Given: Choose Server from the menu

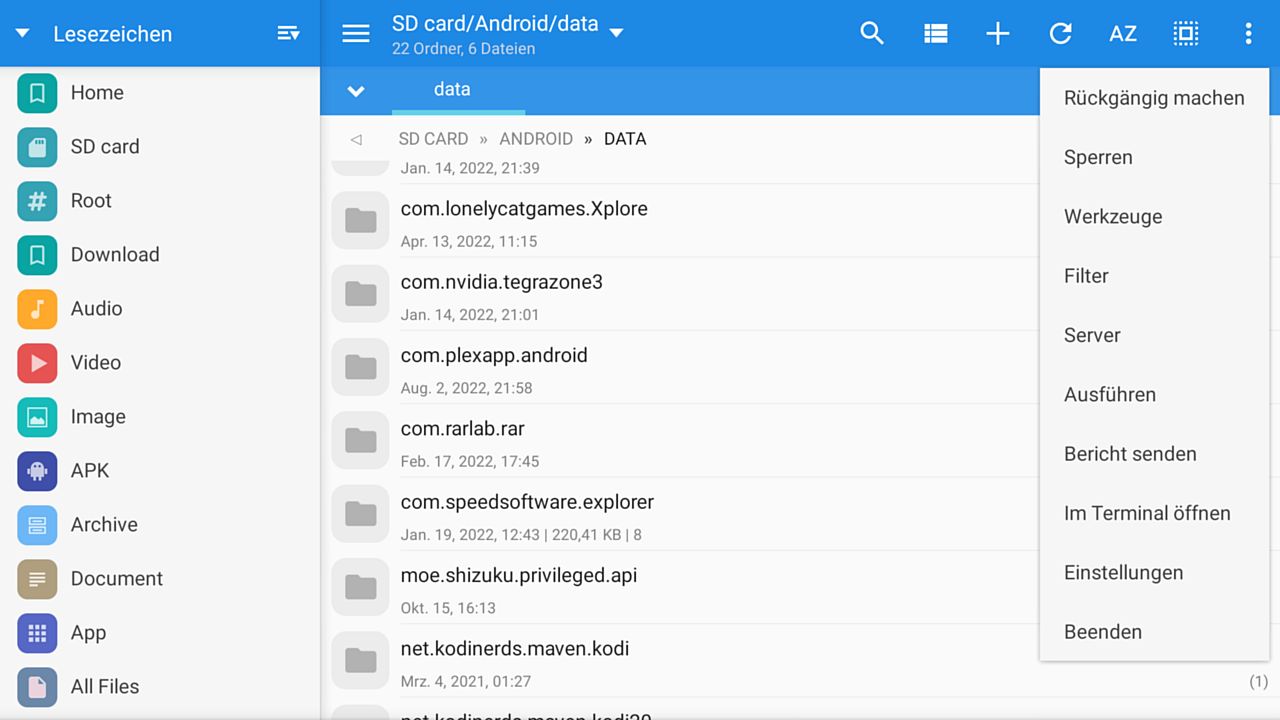Looking at the screenshot, I should [x=1154, y=335].
